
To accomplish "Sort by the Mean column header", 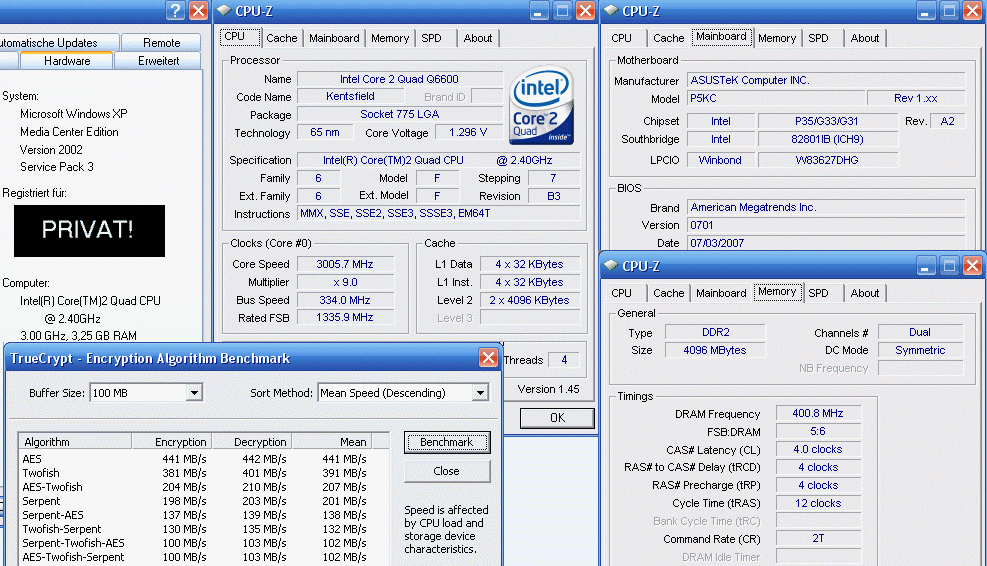I will [332, 441].
